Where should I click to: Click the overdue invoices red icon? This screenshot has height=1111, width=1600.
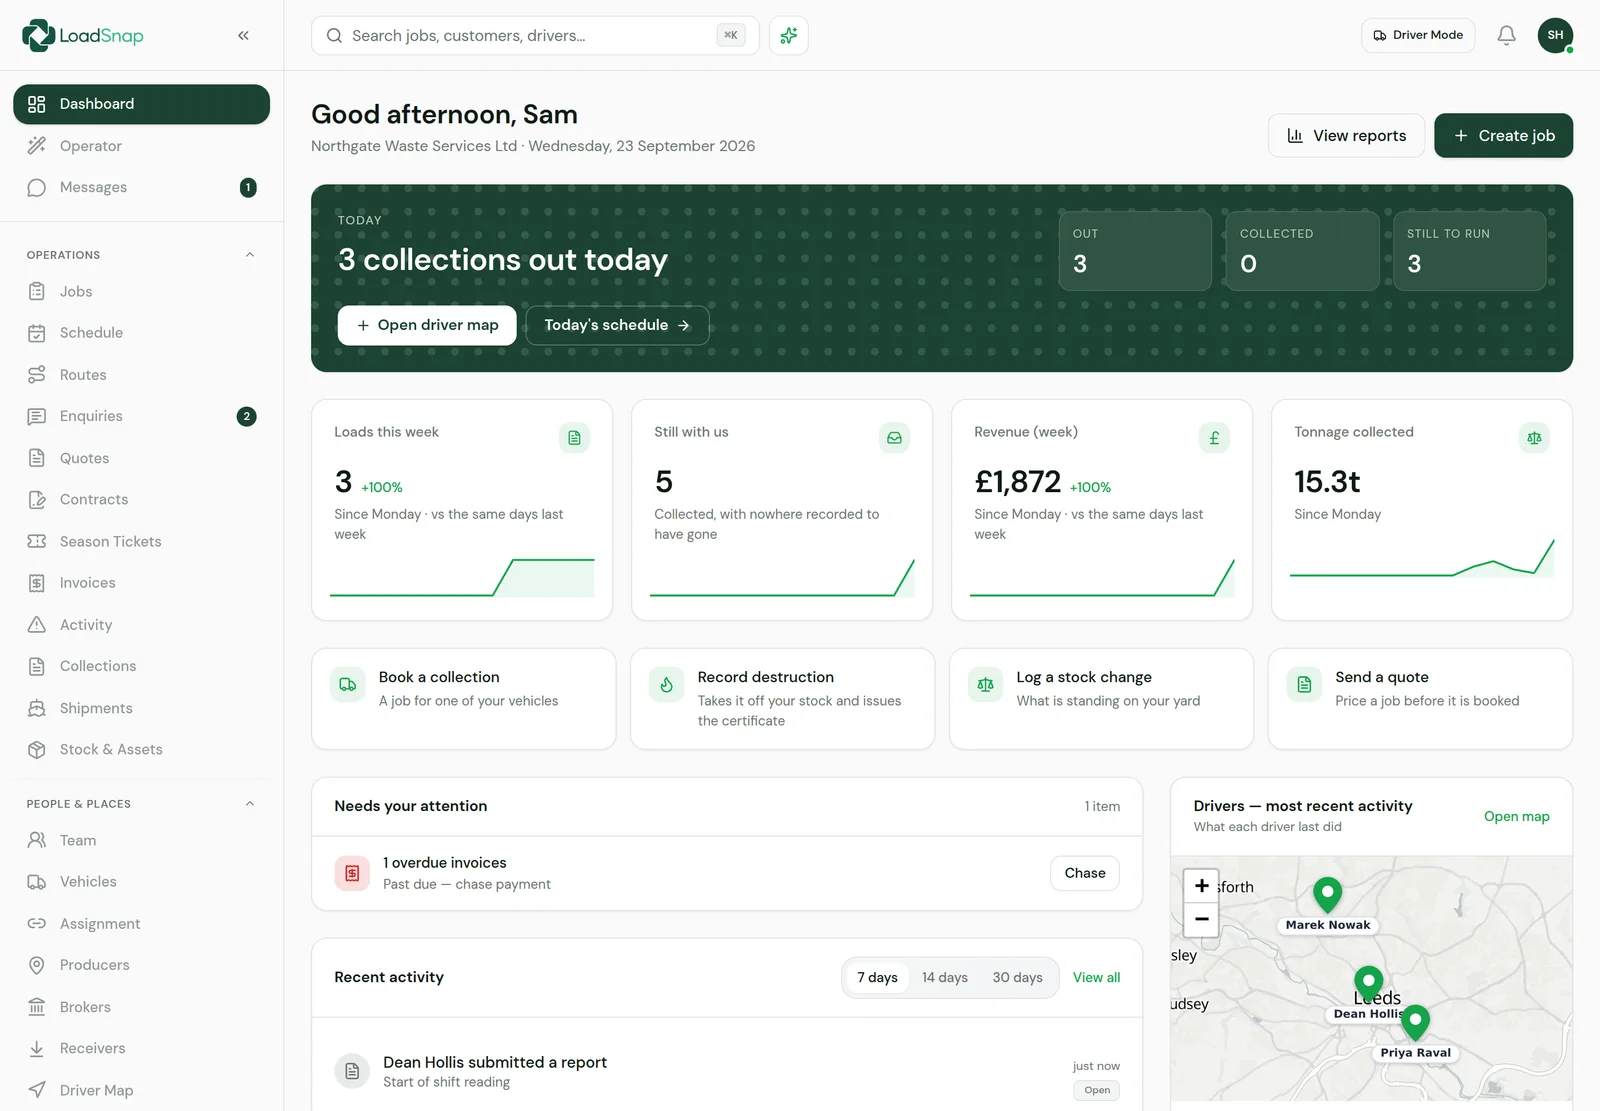(x=352, y=873)
